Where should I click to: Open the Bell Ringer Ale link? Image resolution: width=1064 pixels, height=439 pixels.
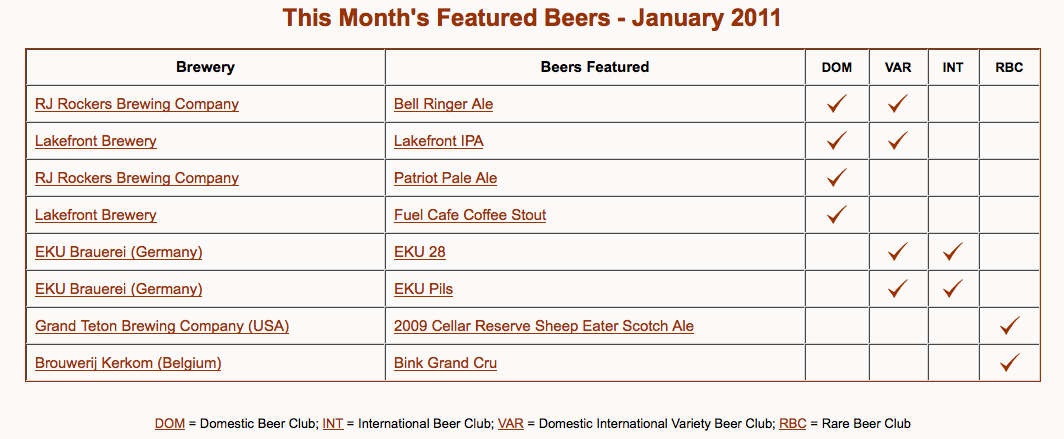tap(443, 104)
